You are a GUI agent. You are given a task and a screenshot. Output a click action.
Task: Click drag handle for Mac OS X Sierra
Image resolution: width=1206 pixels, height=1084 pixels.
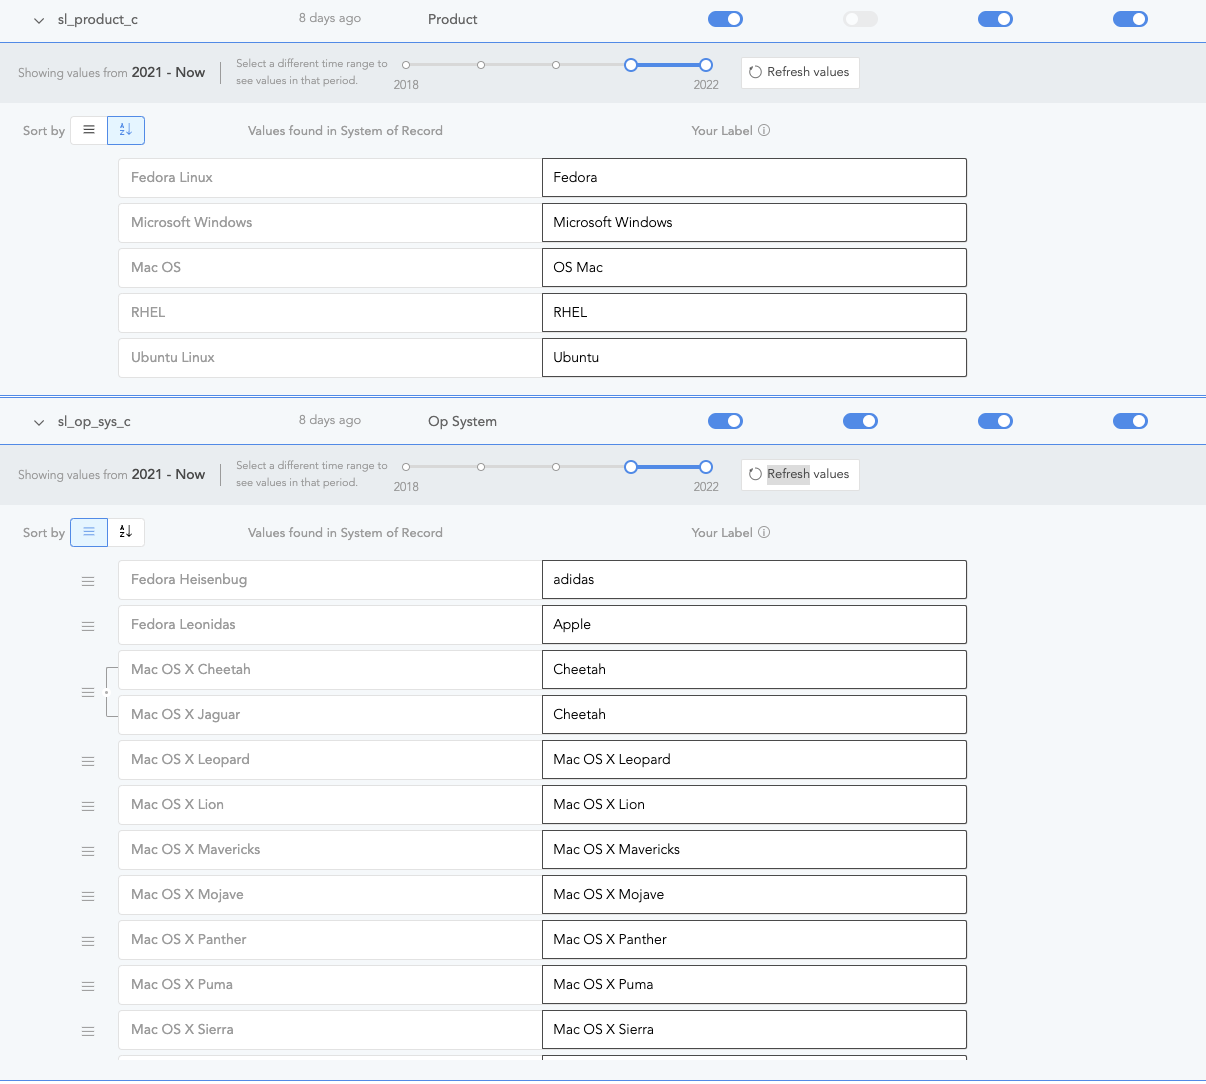[x=88, y=1031]
